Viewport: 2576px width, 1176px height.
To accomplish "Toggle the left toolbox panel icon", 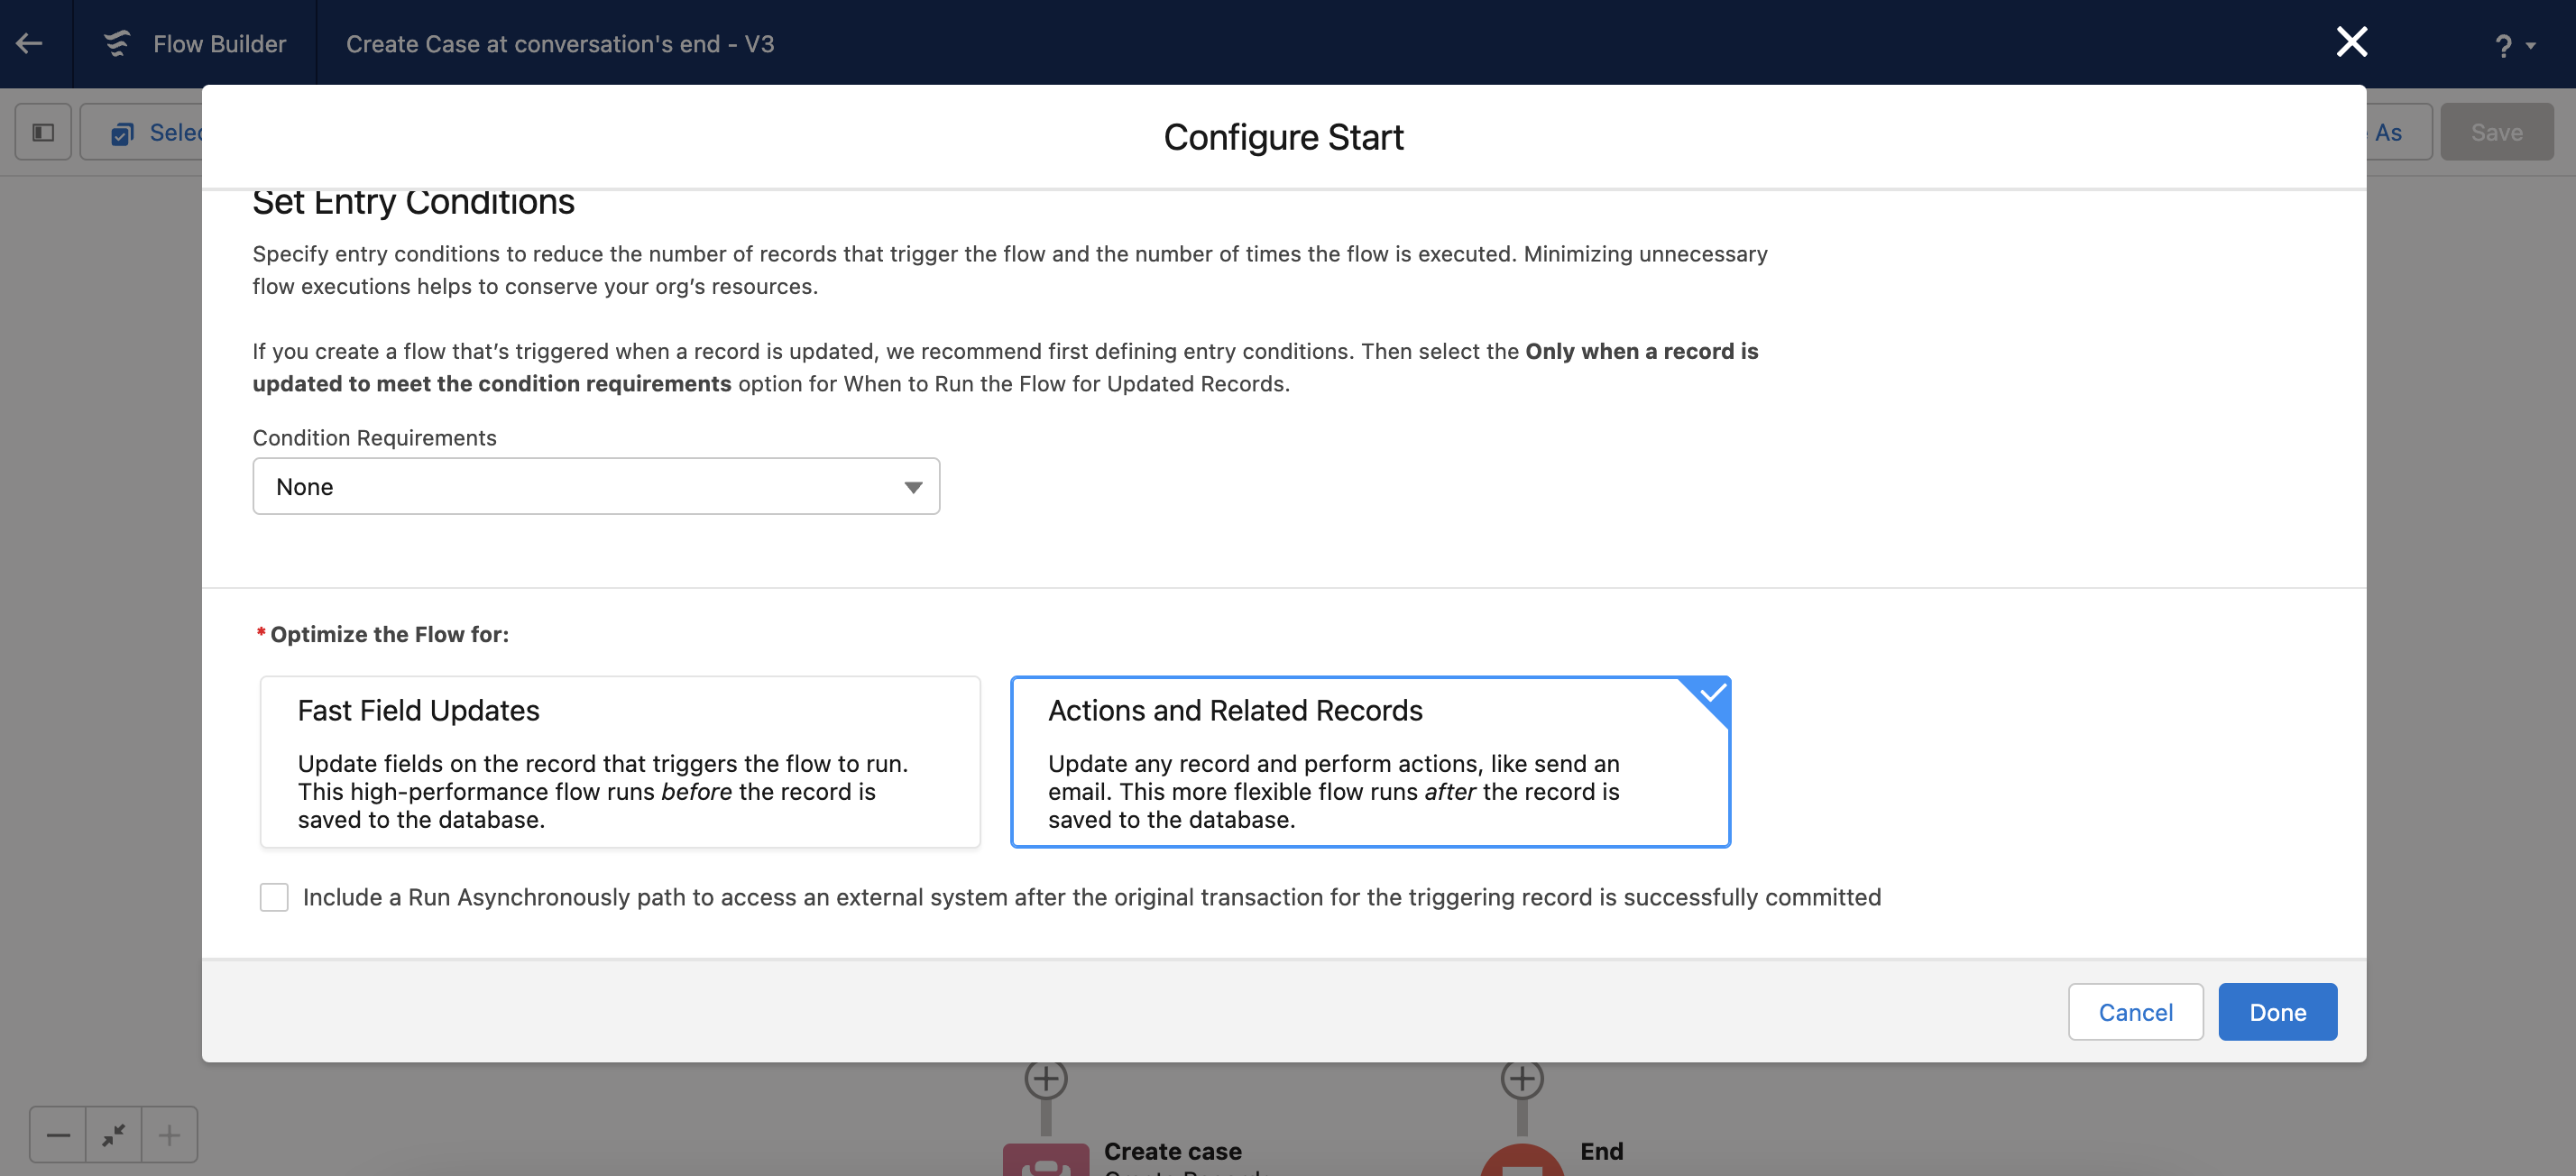I will click(x=43, y=132).
